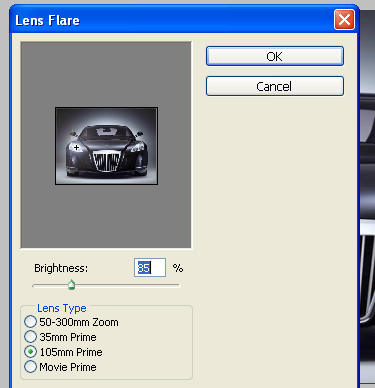Click the green Brightness slider handle
375x388 pixels.
pos(71,285)
